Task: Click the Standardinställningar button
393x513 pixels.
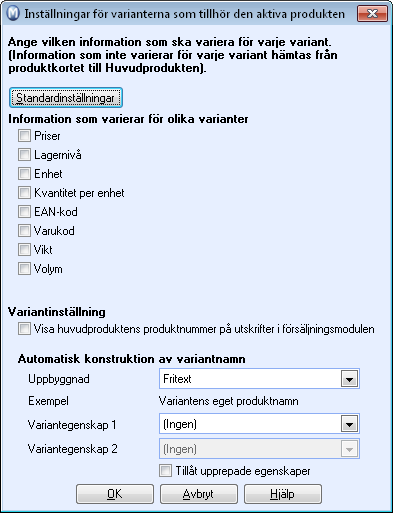Action: [x=66, y=98]
